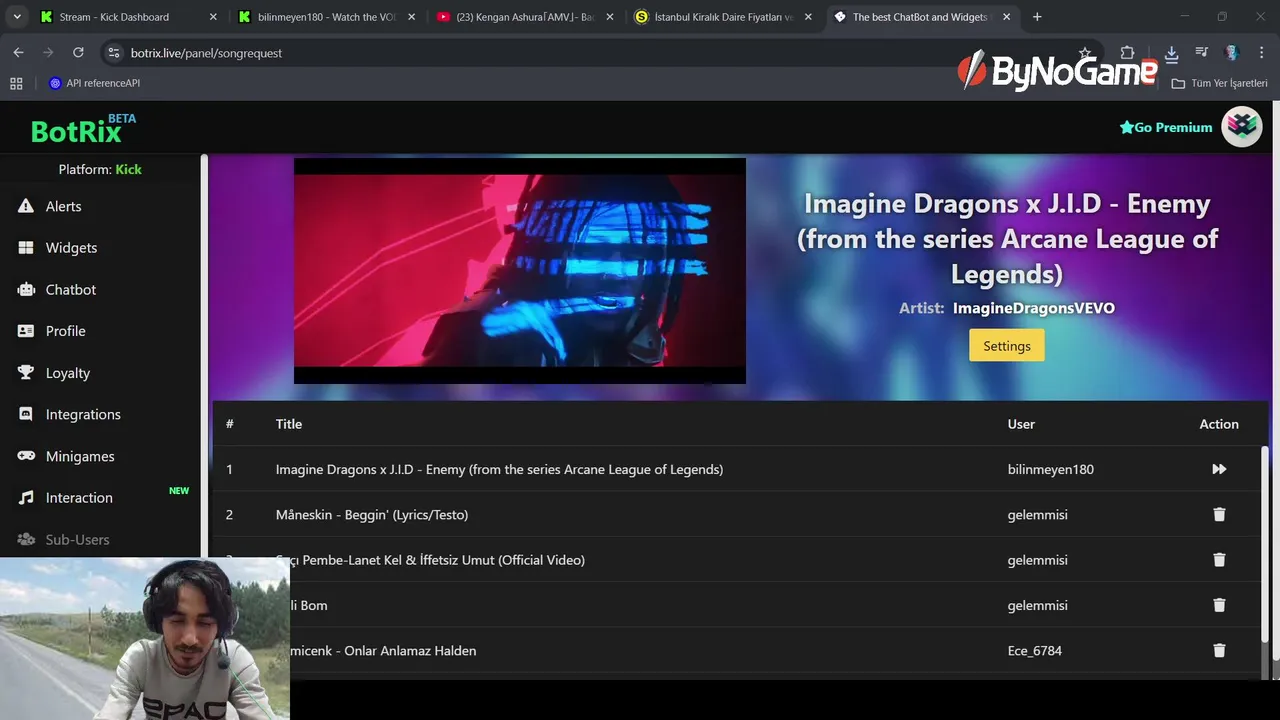Open a new browser tab

point(1037,17)
